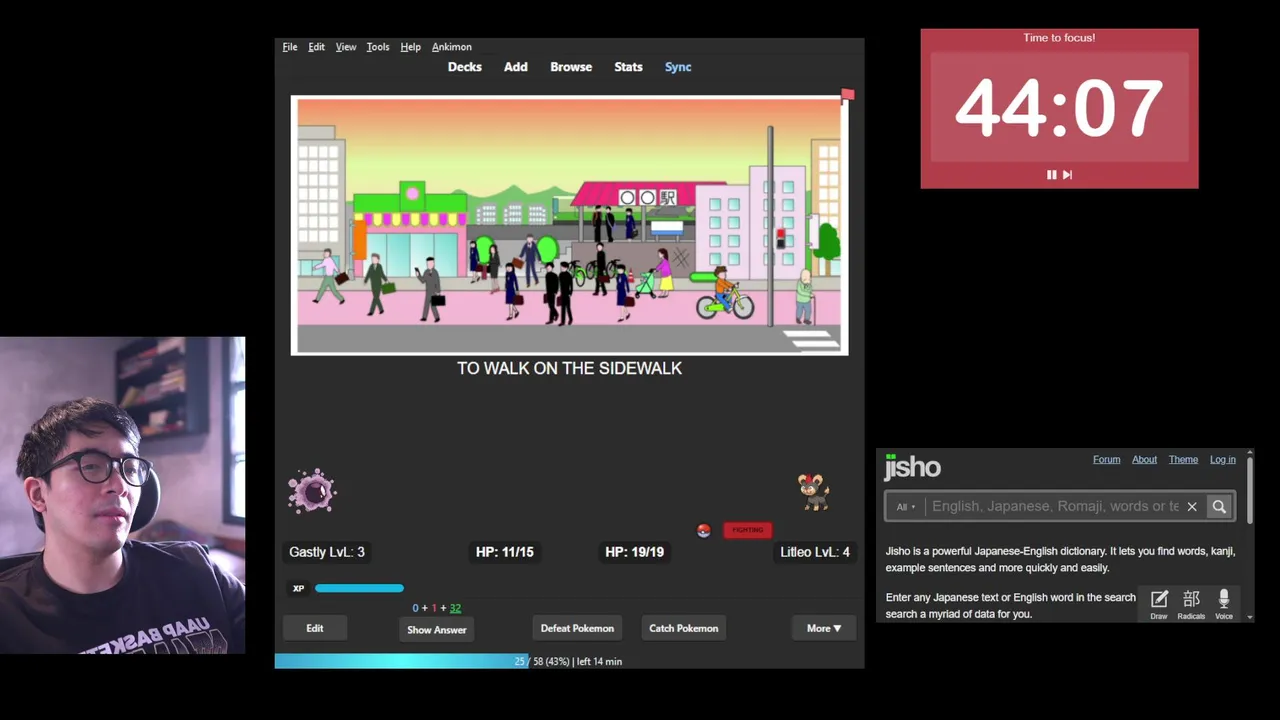The width and height of the screenshot is (1280, 720).
Task: Click the "Litleo LvL: 4" label
Action: point(815,552)
